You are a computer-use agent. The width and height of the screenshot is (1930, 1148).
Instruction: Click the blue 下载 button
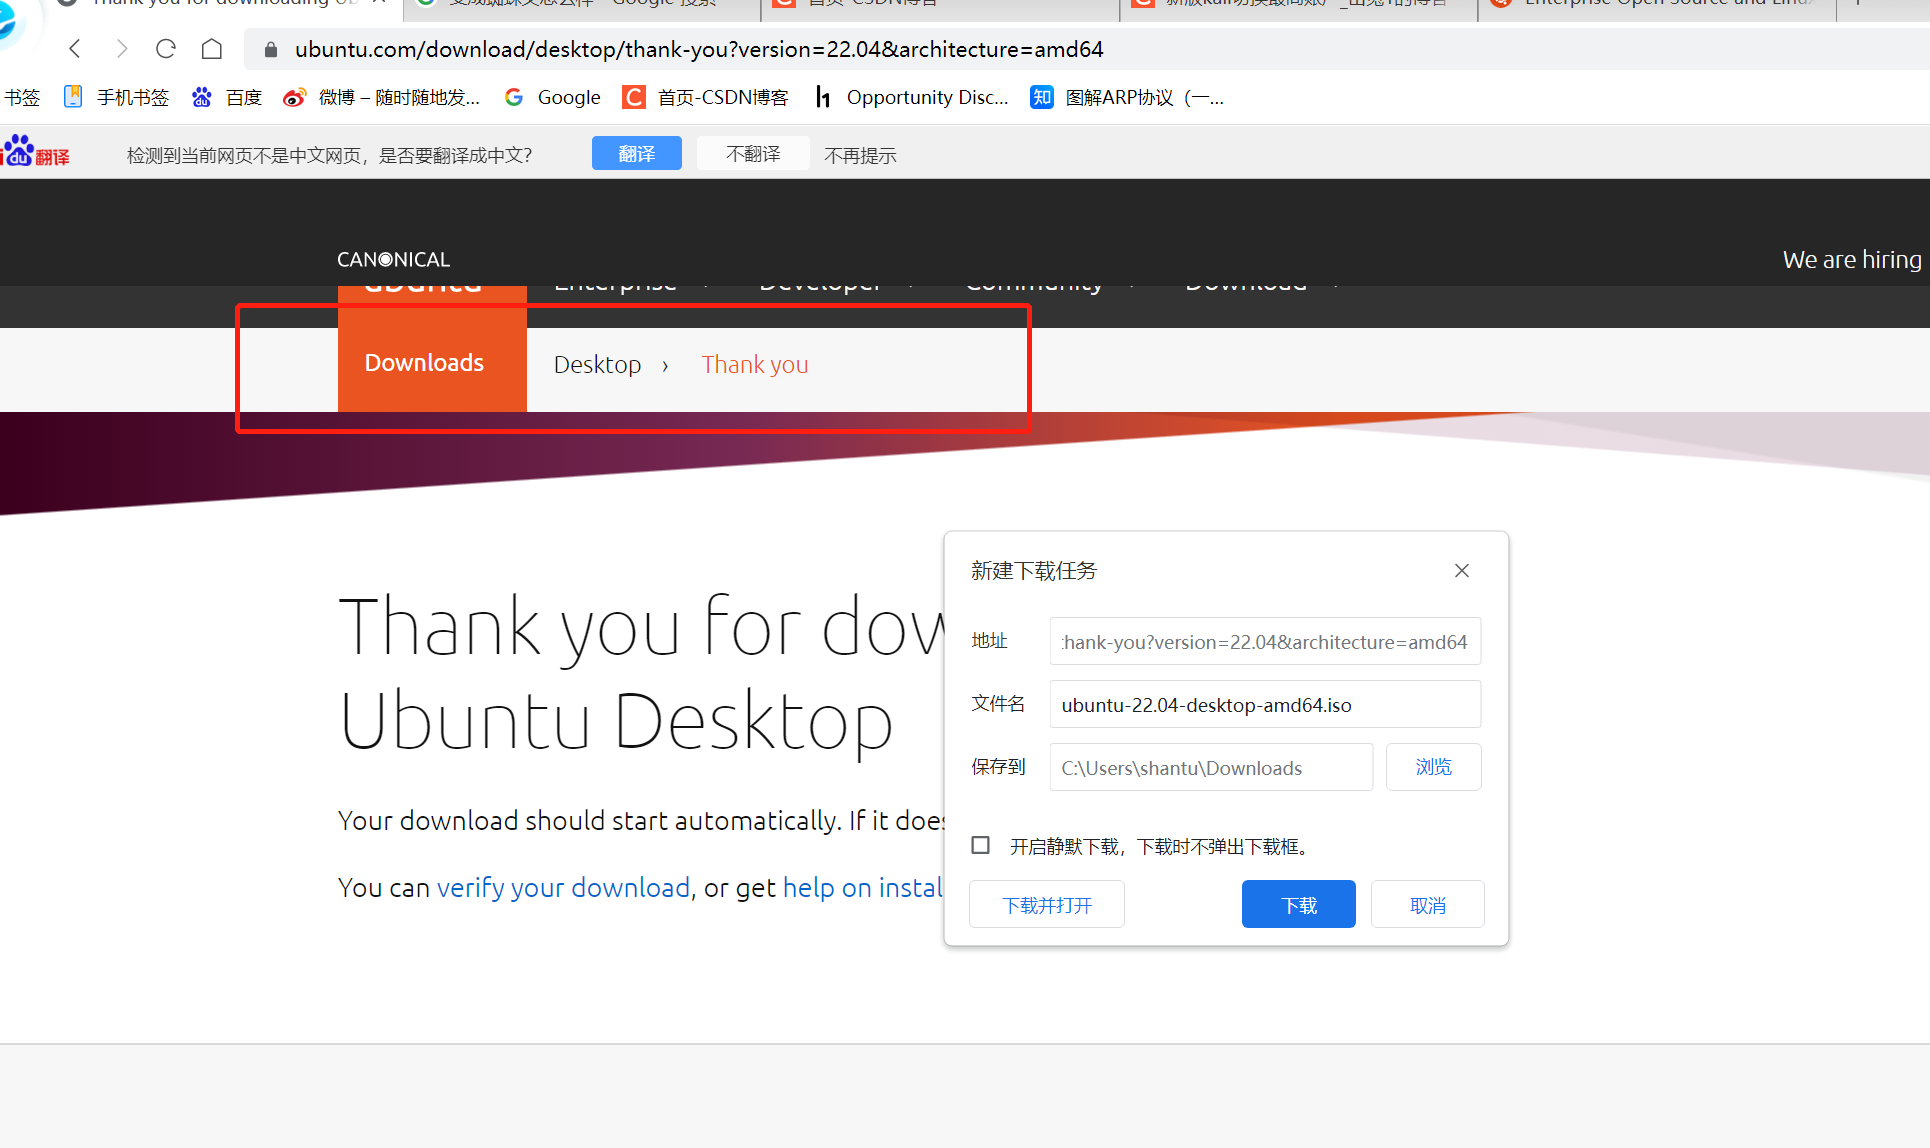pos(1299,904)
